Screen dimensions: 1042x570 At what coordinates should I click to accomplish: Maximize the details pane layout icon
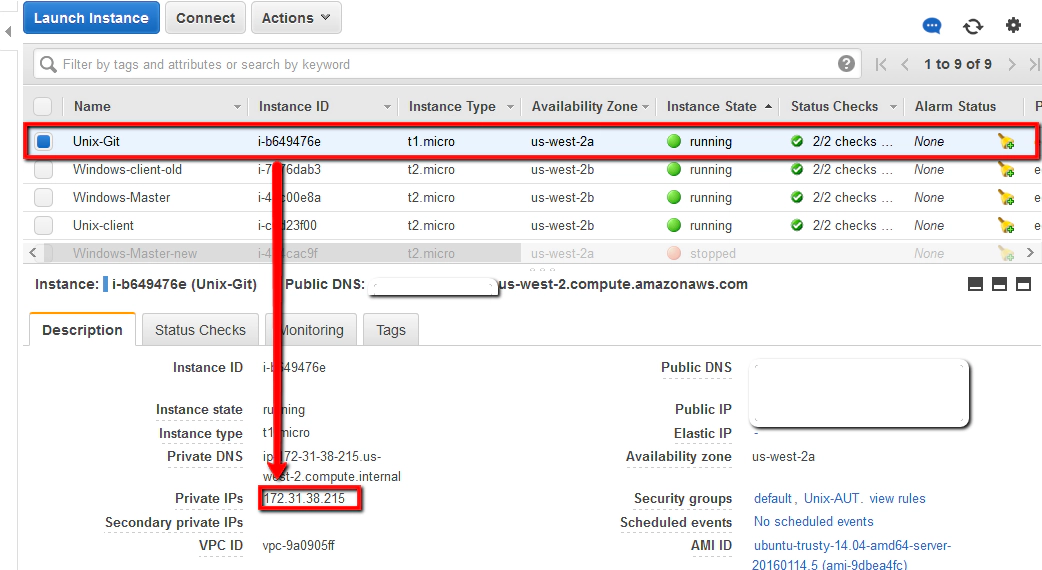1023,284
